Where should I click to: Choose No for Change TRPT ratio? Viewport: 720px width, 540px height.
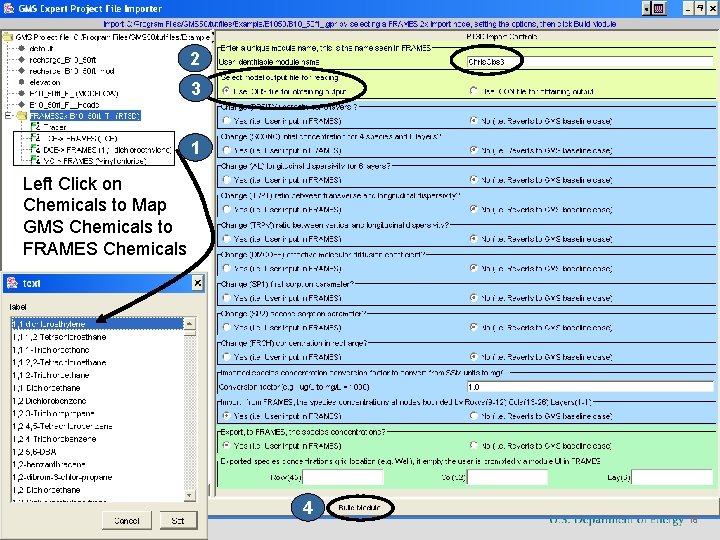[473, 209]
